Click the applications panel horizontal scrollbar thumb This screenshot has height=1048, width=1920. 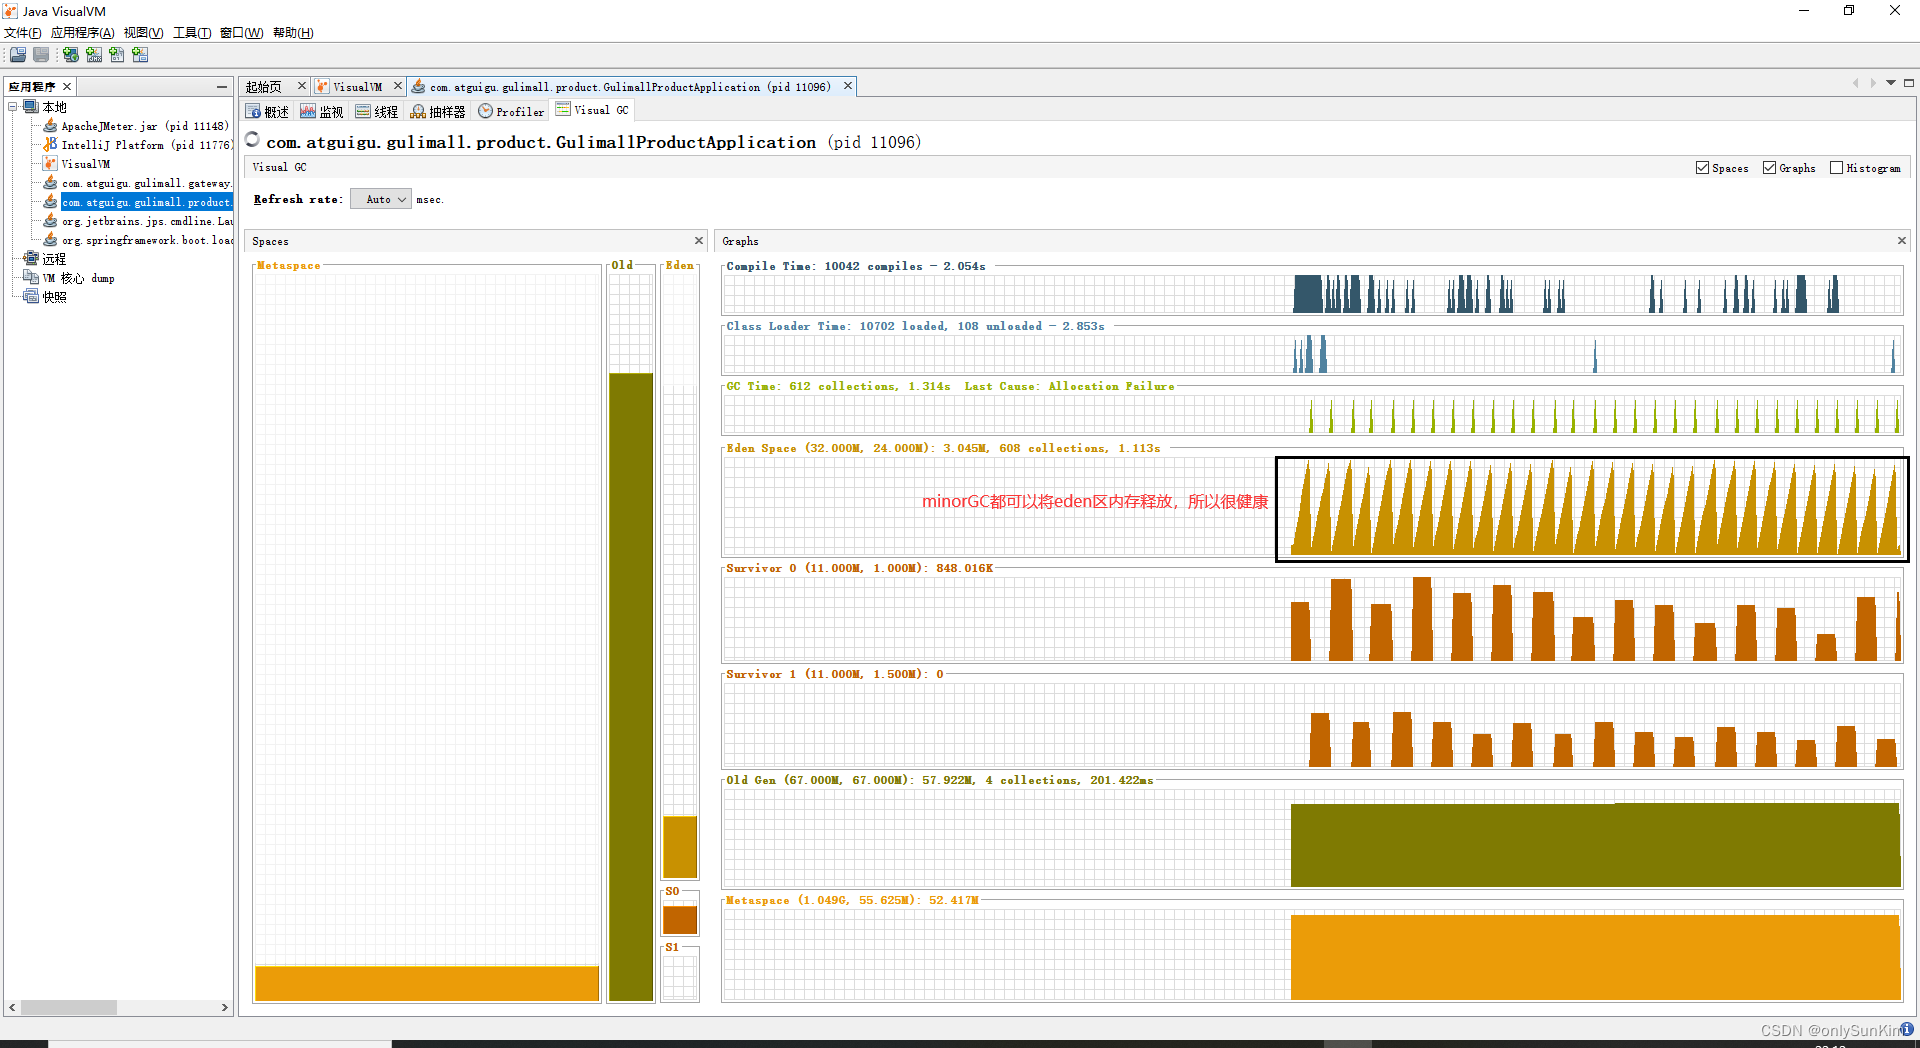click(69, 1007)
